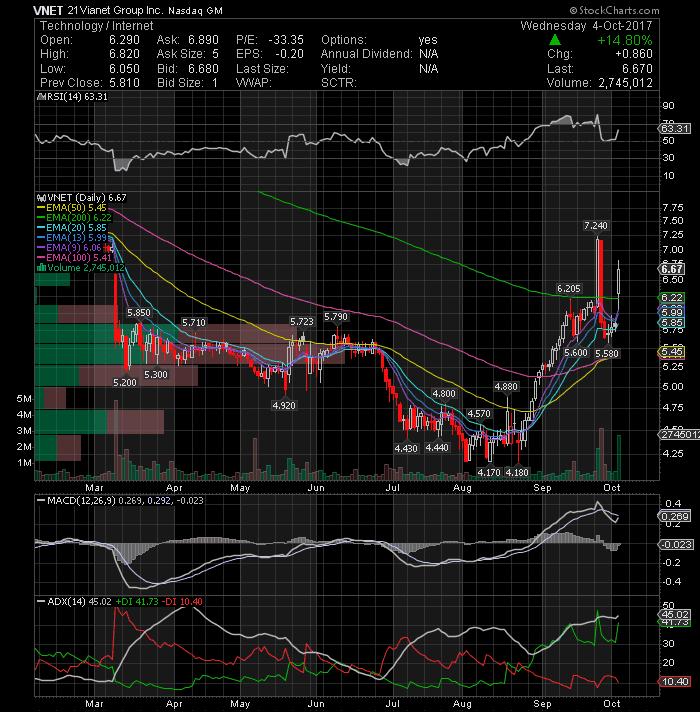
Task: Click the Technology / Internet sector label
Action: 97,26
